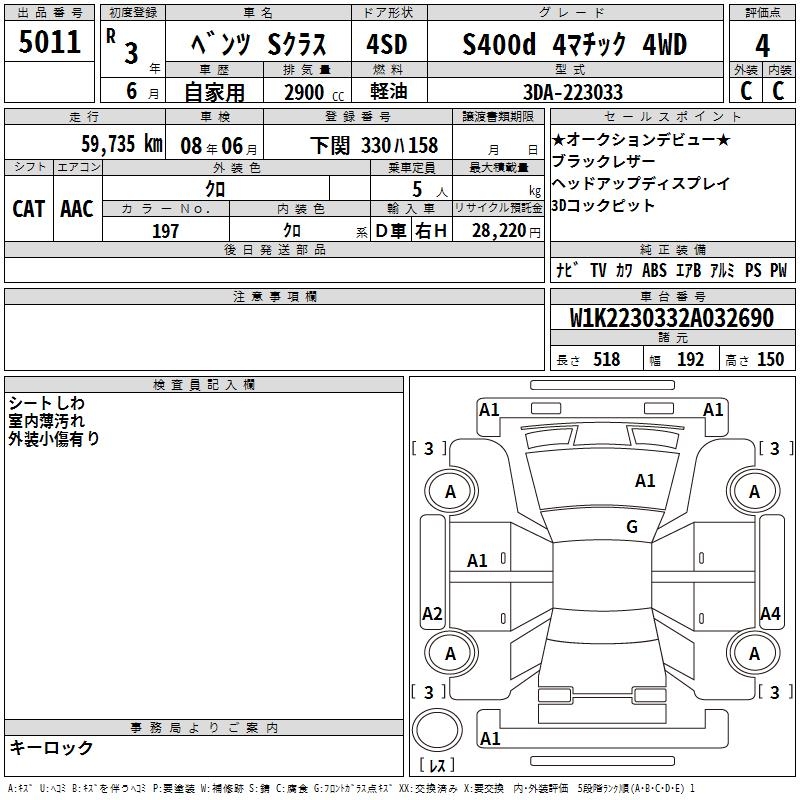Click the 検査員記入欄 section header
This screenshot has width=800, height=800.
204,385
